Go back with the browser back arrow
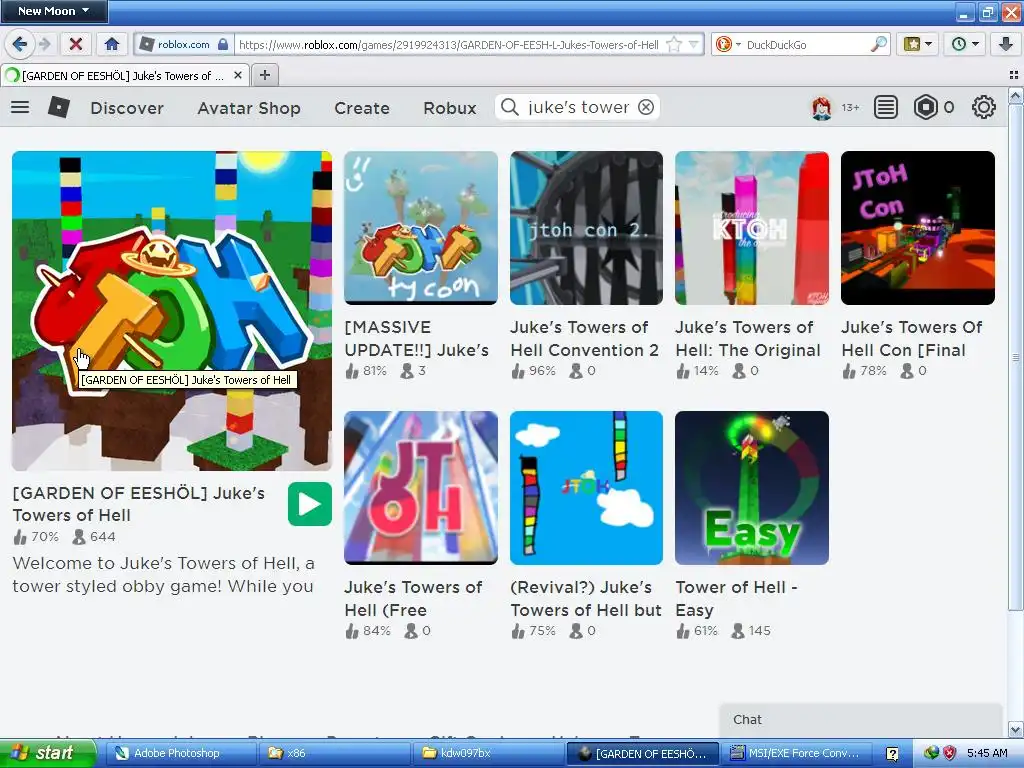 pos(20,44)
